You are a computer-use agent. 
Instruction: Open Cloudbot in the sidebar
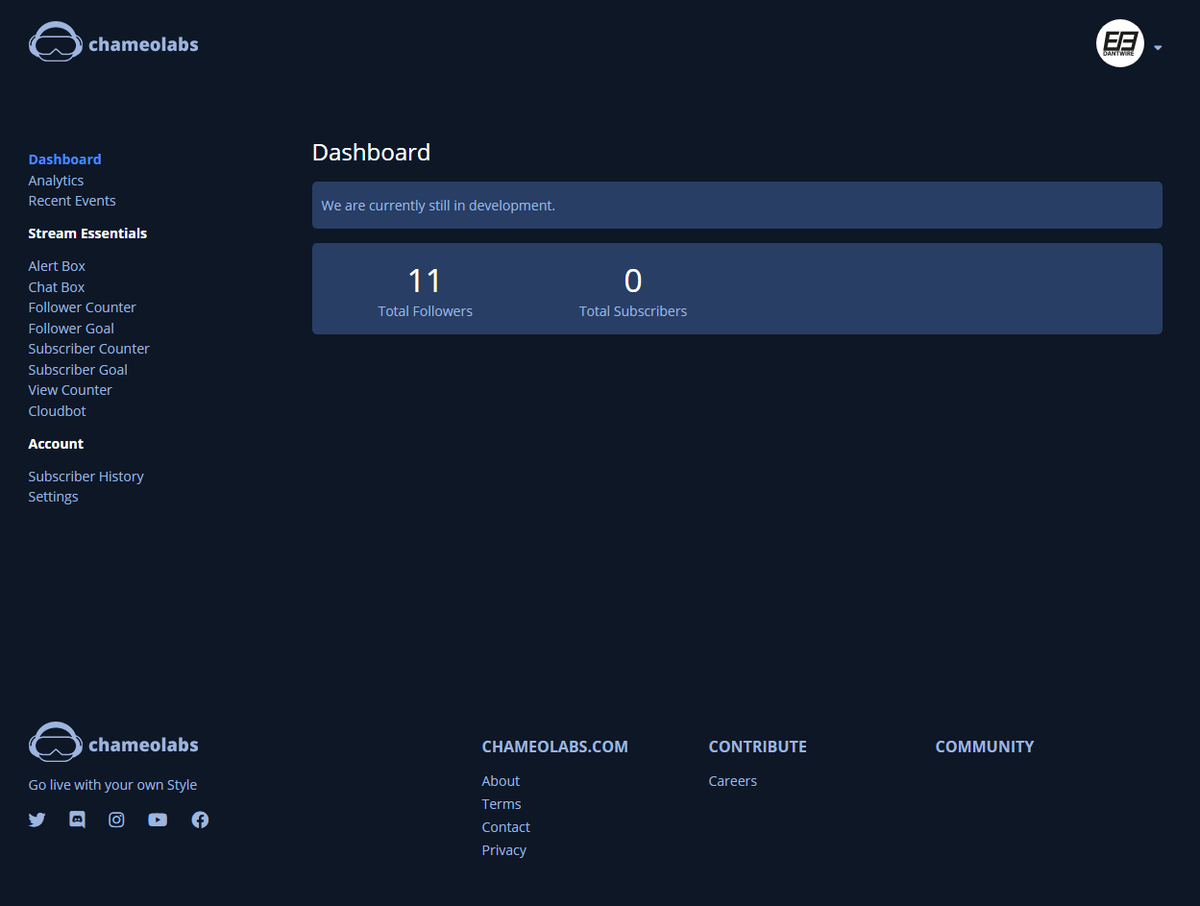click(x=57, y=411)
